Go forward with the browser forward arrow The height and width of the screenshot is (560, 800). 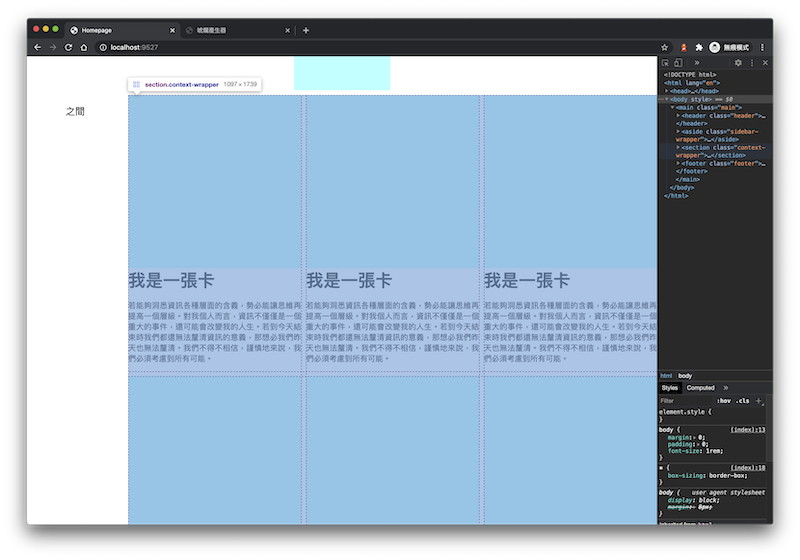coord(53,47)
